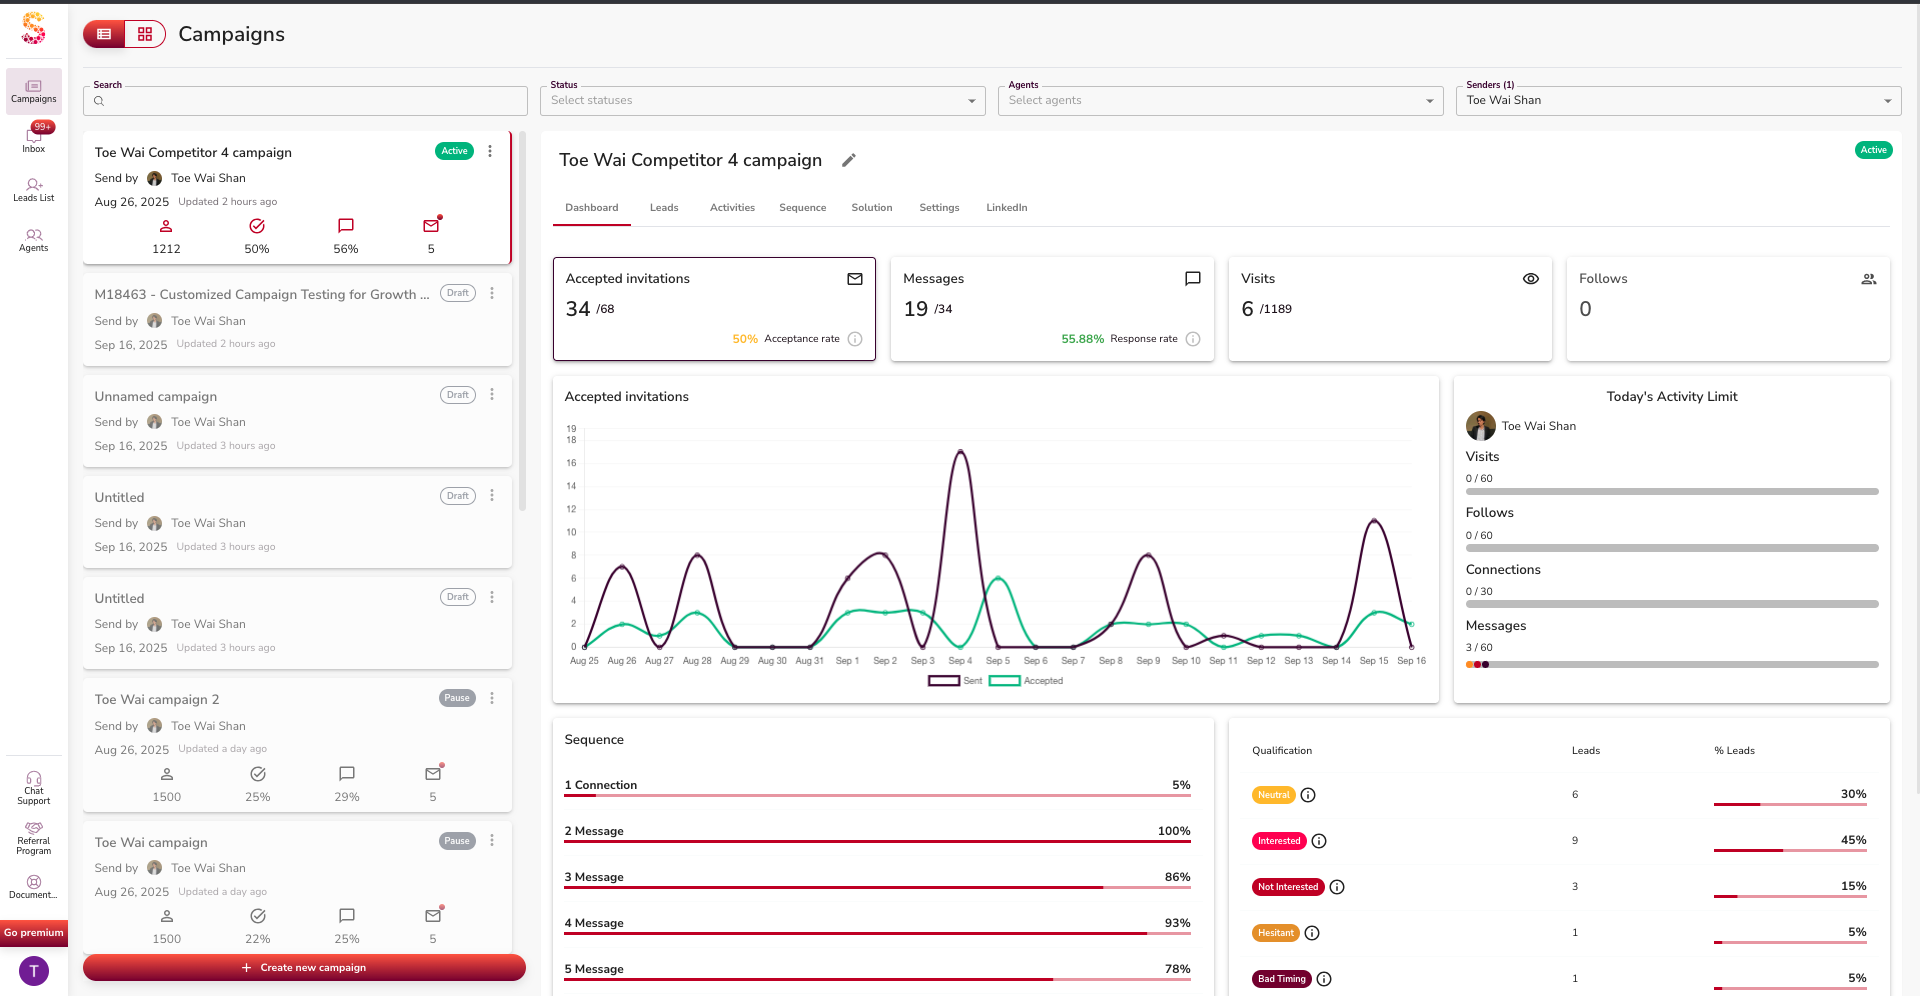Open the Agents filter dropdown
Screen dimensions: 1920x996
coord(1220,101)
